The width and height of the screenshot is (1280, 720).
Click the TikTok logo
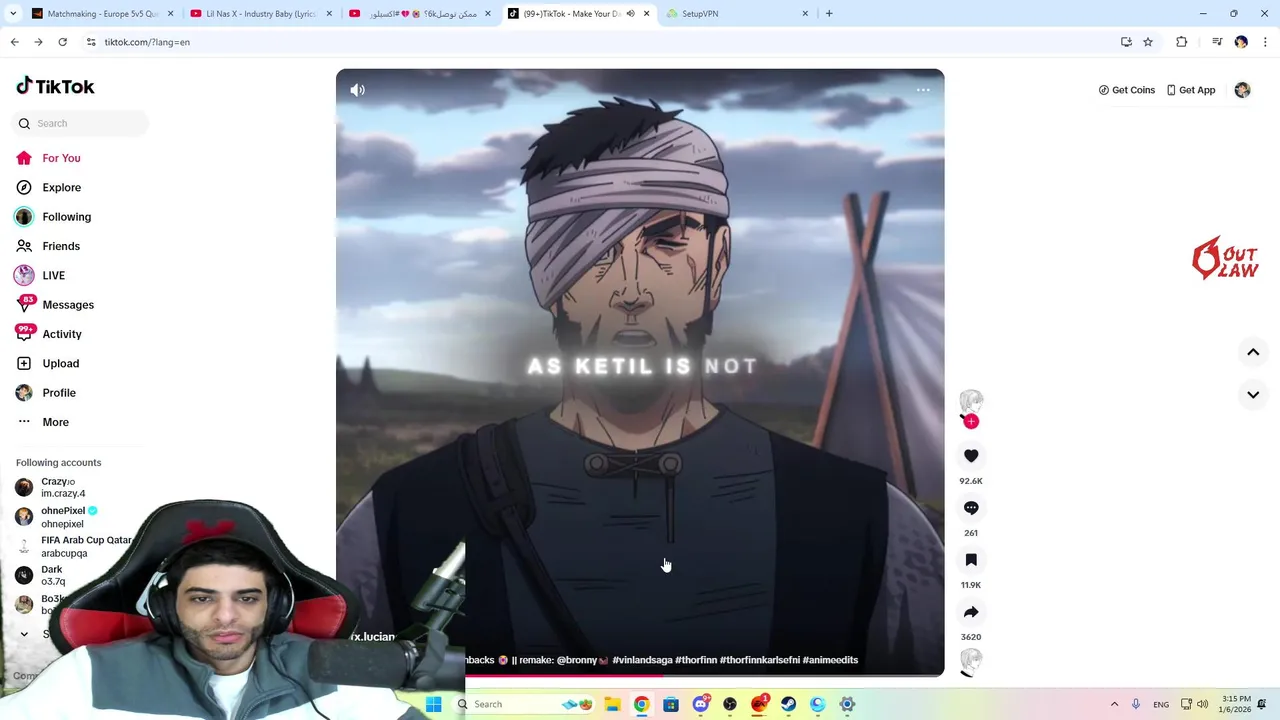point(55,86)
